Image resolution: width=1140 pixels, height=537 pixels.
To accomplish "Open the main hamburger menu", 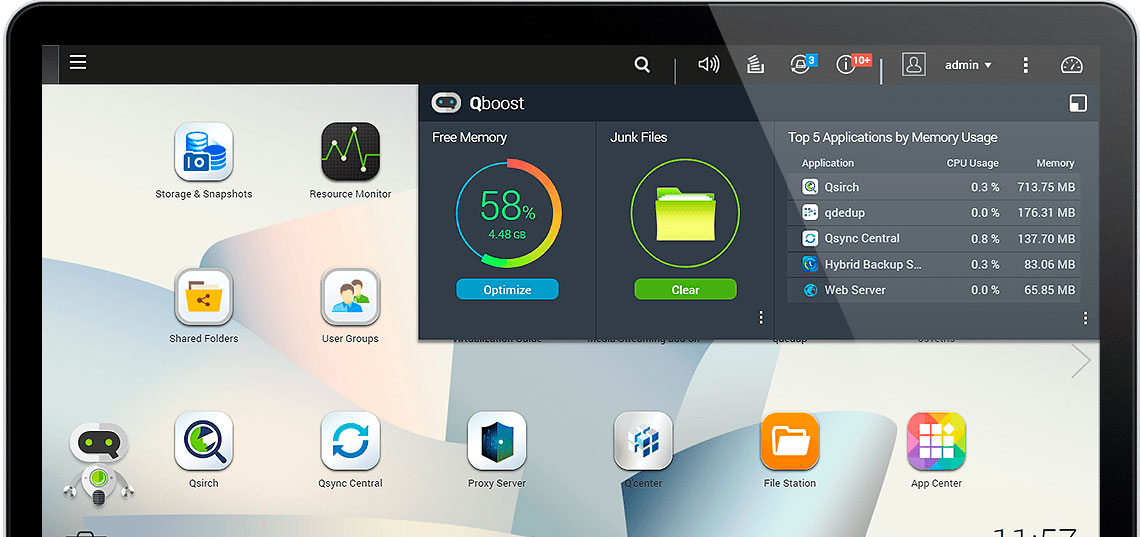I will (78, 63).
